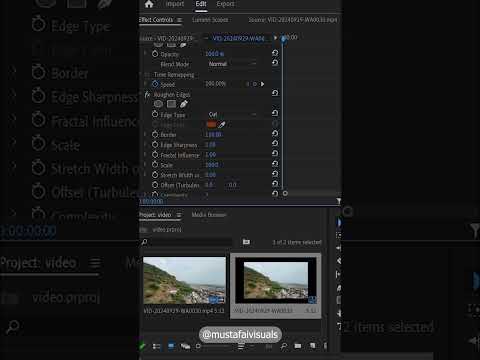Expand the Opacity property arrow
Screen dimensions: 480x360
tap(145, 54)
